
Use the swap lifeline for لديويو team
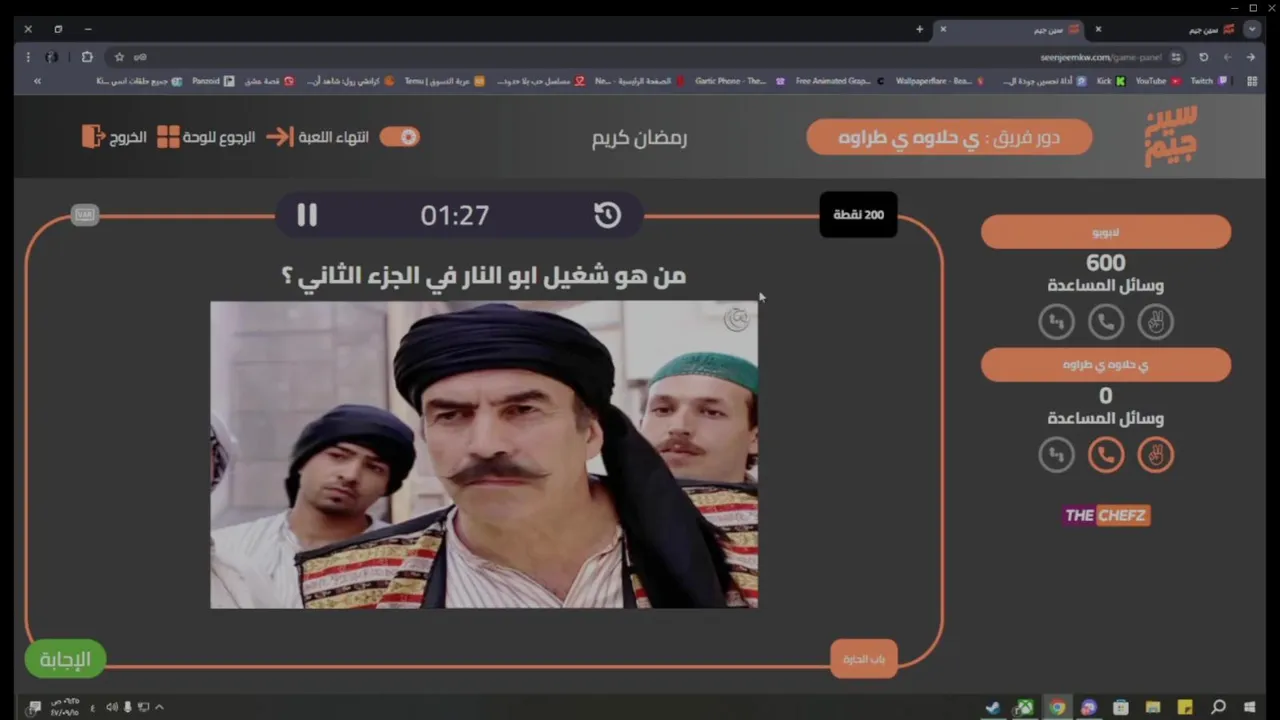(1056, 322)
